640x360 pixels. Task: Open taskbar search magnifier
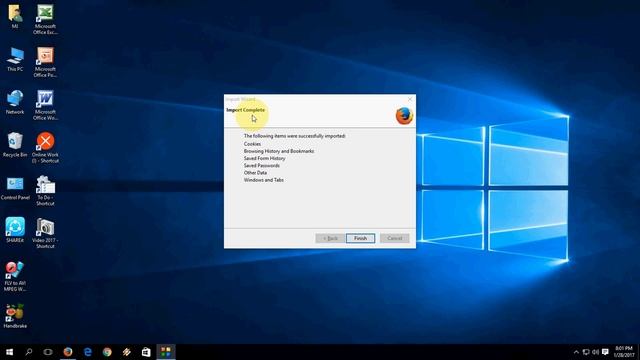point(29,352)
